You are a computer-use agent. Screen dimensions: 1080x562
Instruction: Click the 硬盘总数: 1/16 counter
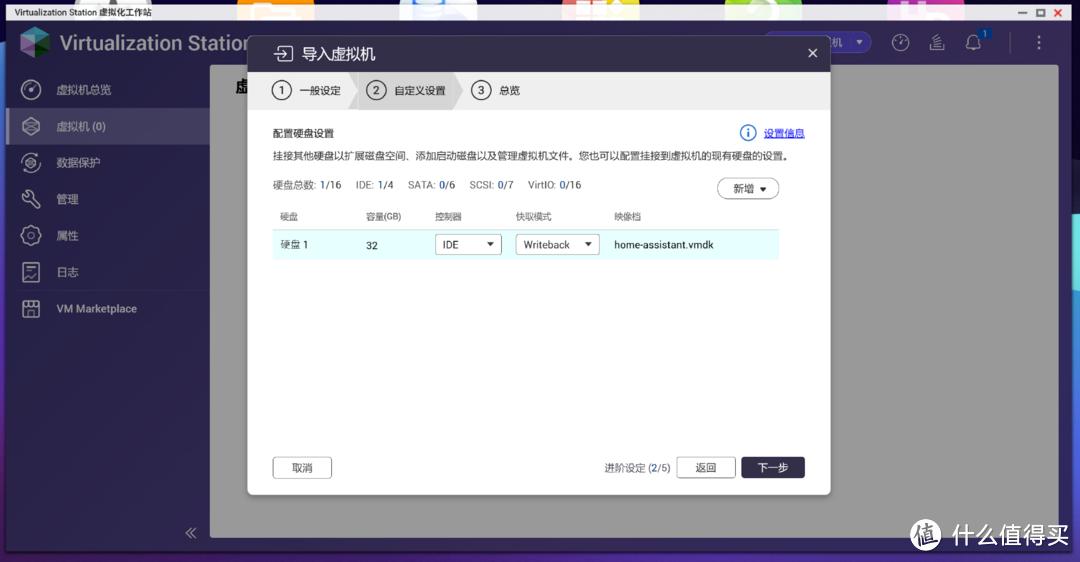(x=307, y=185)
